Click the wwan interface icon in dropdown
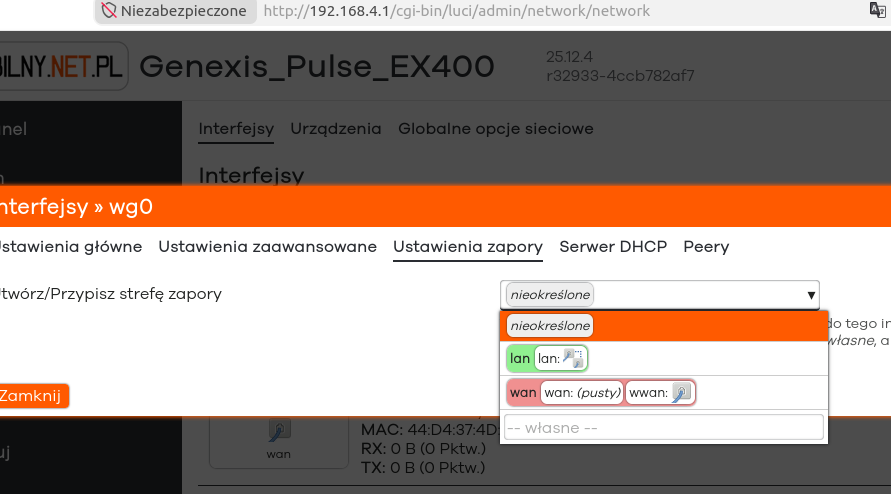 pyautogui.click(x=681, y=392)
